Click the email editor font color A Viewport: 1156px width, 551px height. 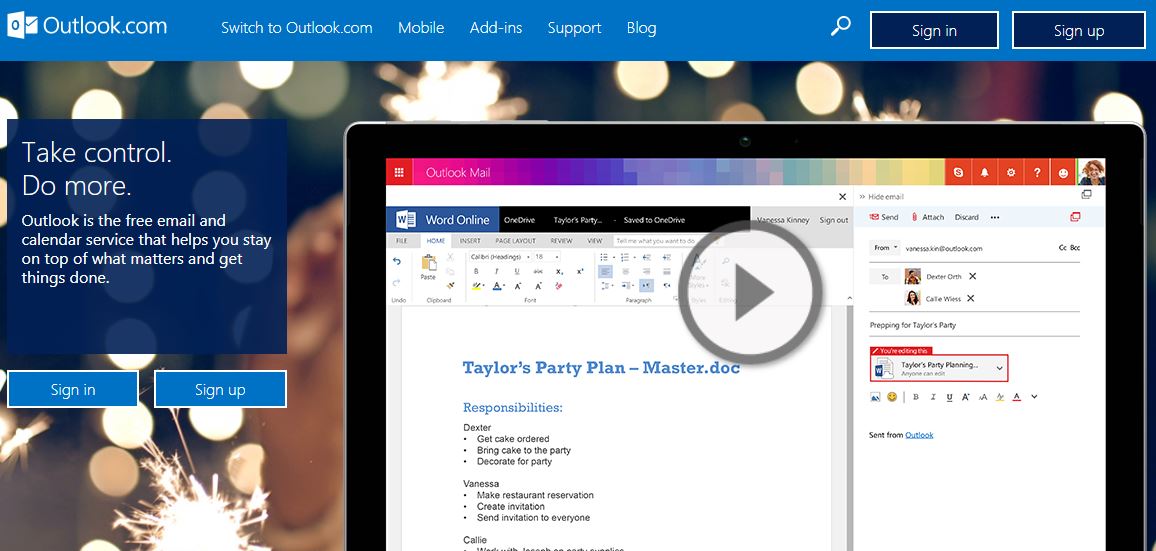[x=1016, y=397]
